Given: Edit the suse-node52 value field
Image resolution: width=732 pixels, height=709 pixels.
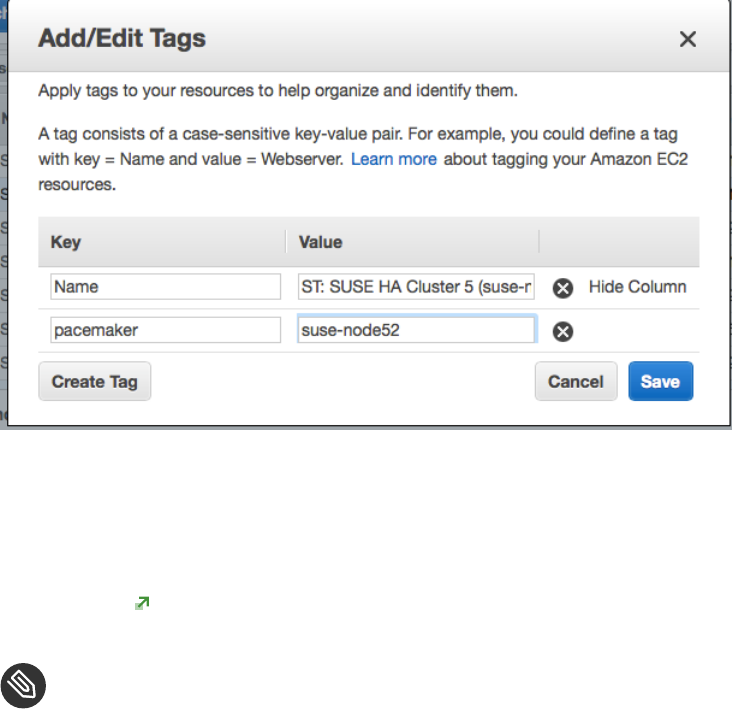Looking at the screenshot, I should tap(416, 330).
